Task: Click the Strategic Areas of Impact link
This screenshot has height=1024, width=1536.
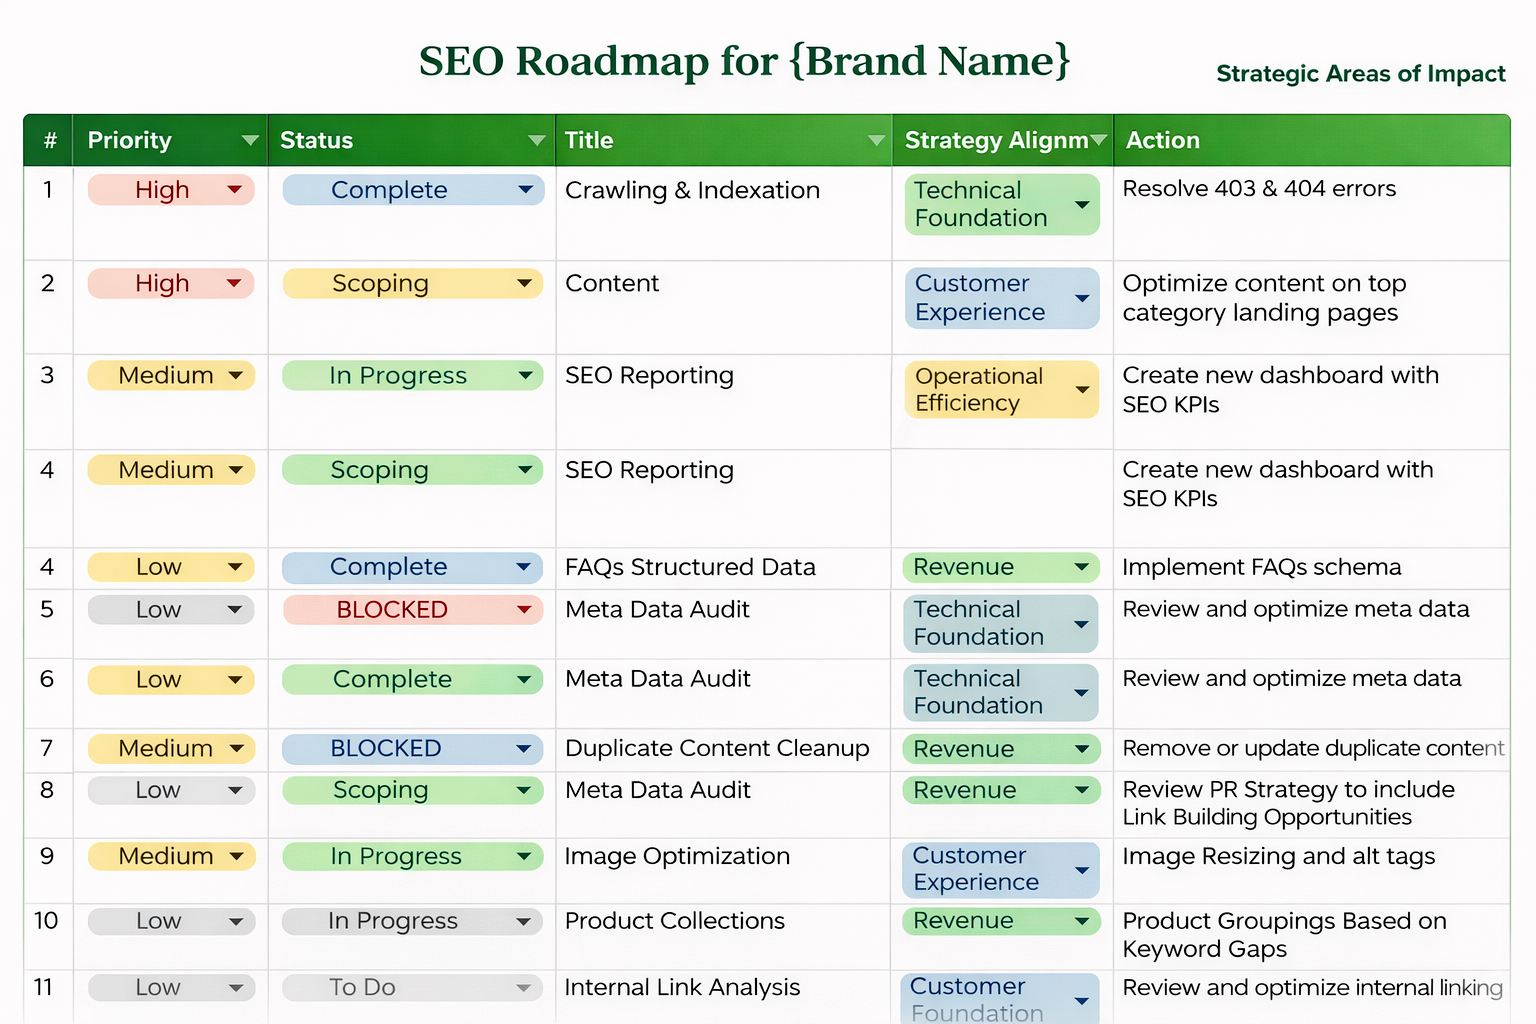Action: 1360,74
